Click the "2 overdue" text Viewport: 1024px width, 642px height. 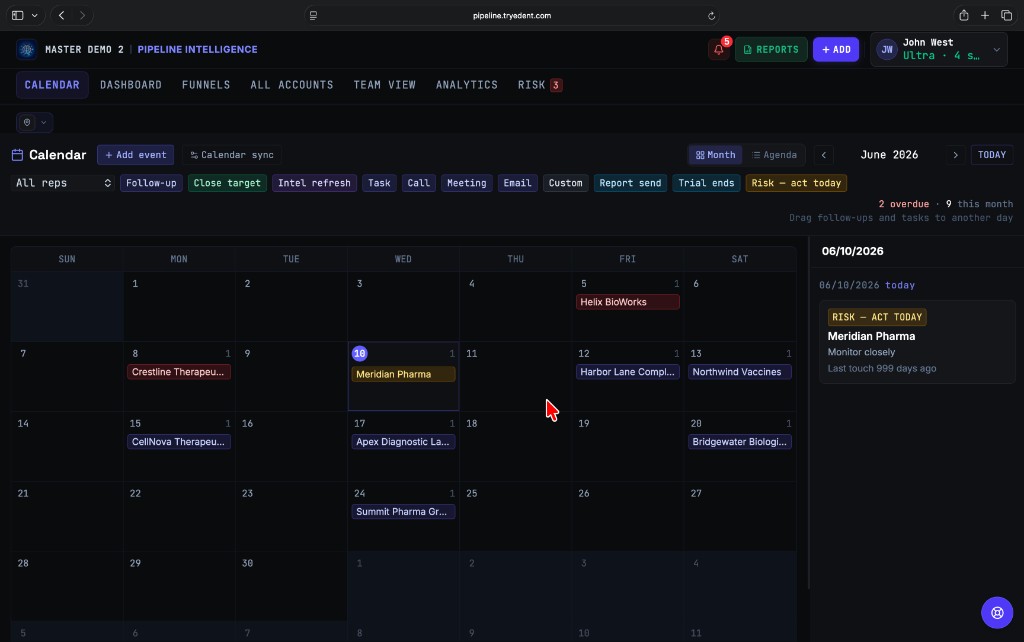[x=903, y=204]
